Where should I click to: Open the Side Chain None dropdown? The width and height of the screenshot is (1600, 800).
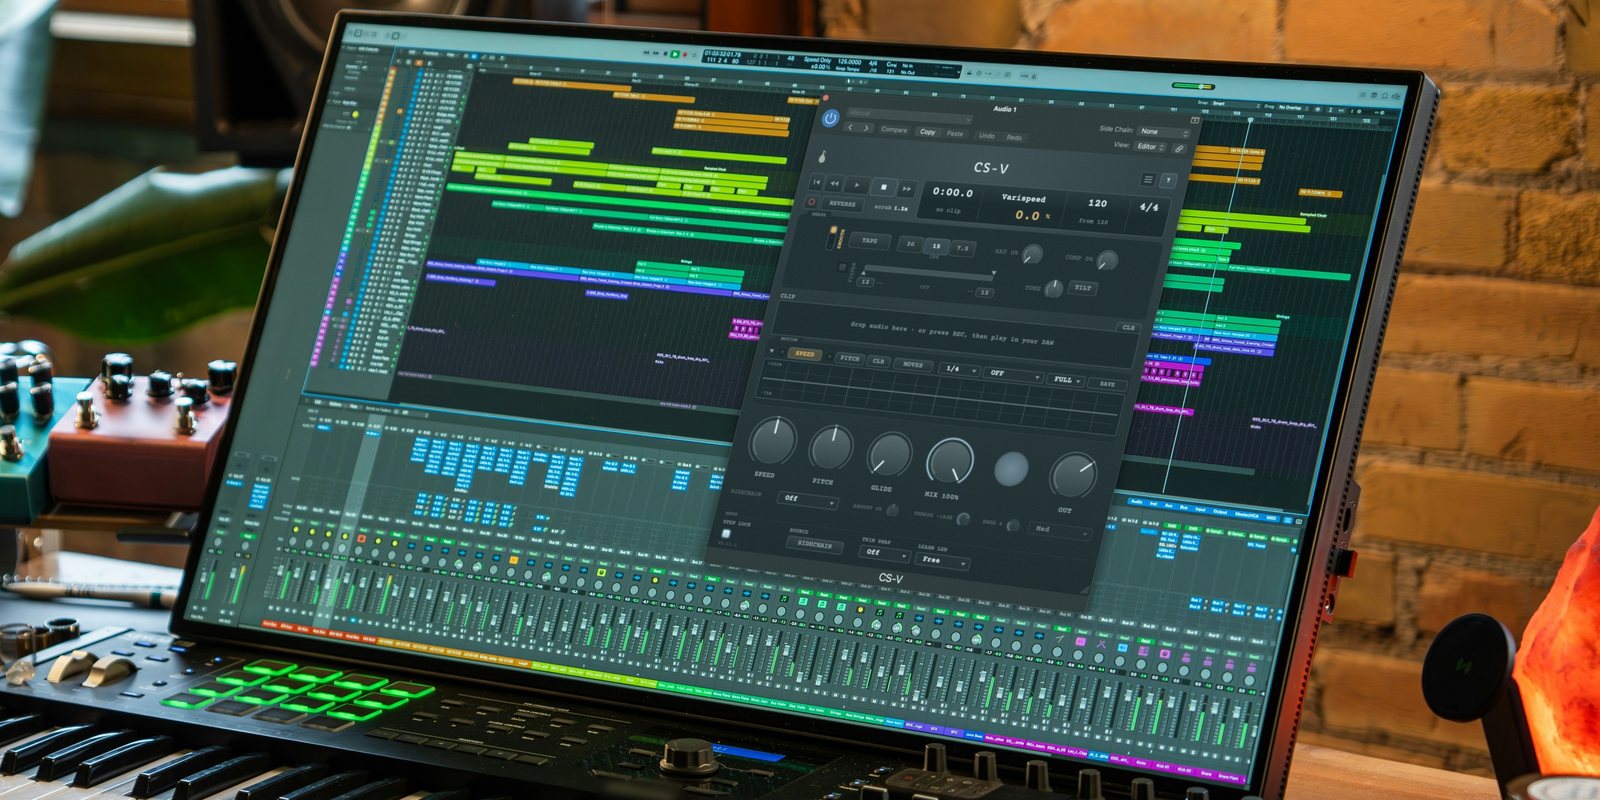[x=1165, y=132]
